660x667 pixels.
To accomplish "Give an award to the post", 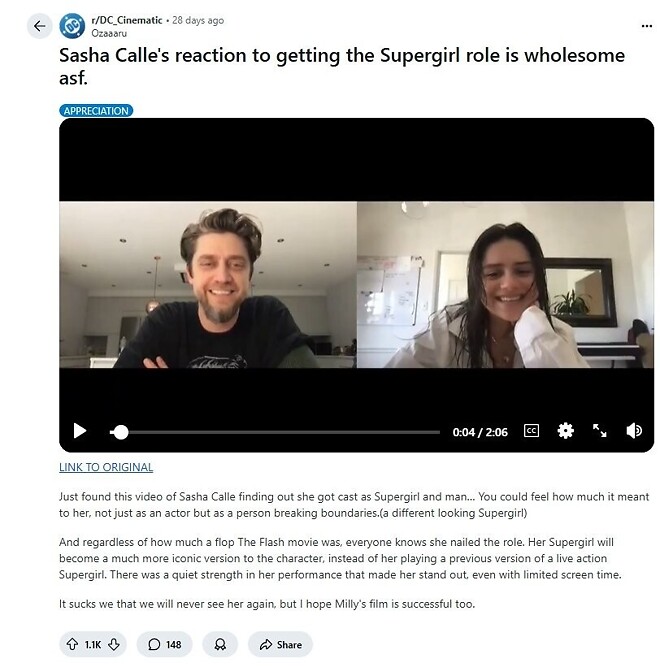I will coord(220,644).
